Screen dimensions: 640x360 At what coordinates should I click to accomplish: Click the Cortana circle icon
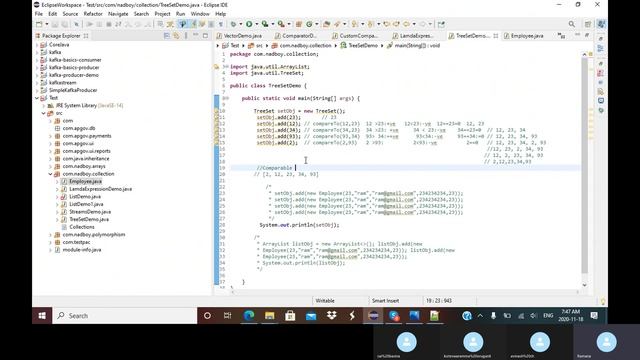[207, 316]
